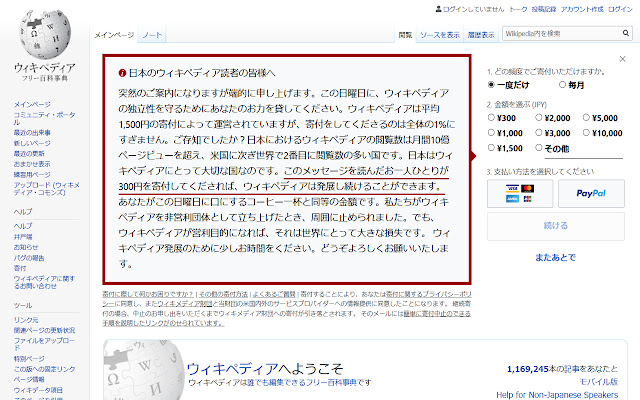This screenshot has height=400, width=640.
Task: Click その他の寄付方法 link
Action: pyautogui.click(x=223, y=294)
